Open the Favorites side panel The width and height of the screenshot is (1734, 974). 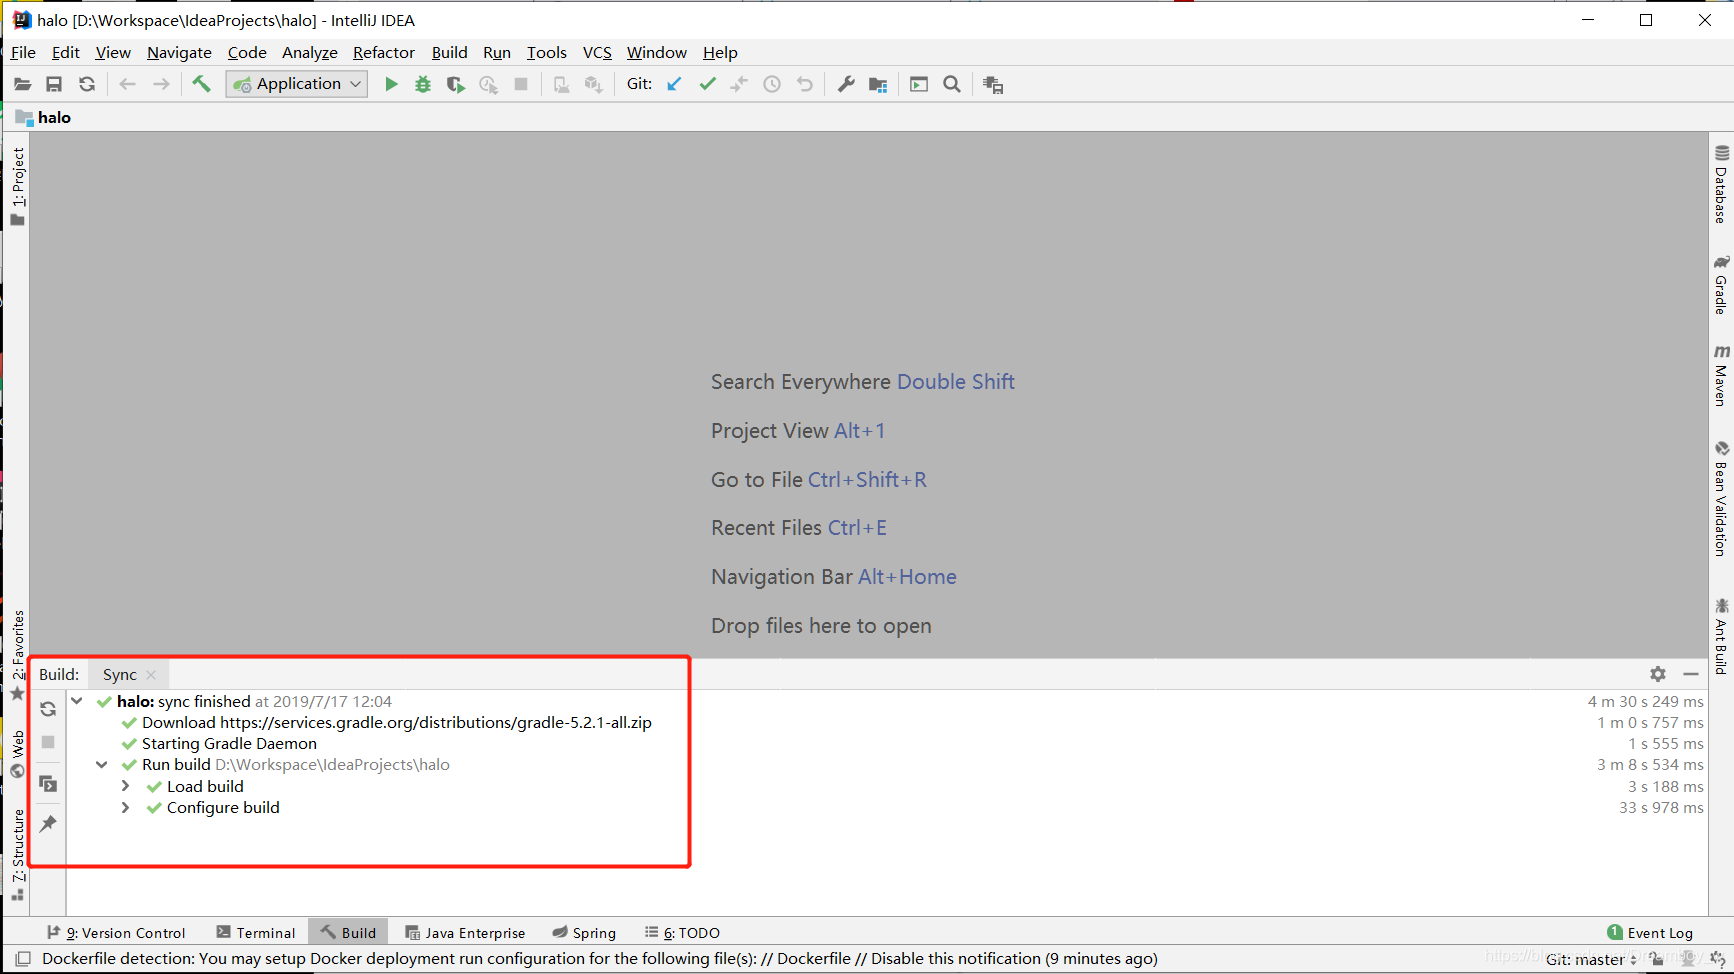(x=18, y=654)
